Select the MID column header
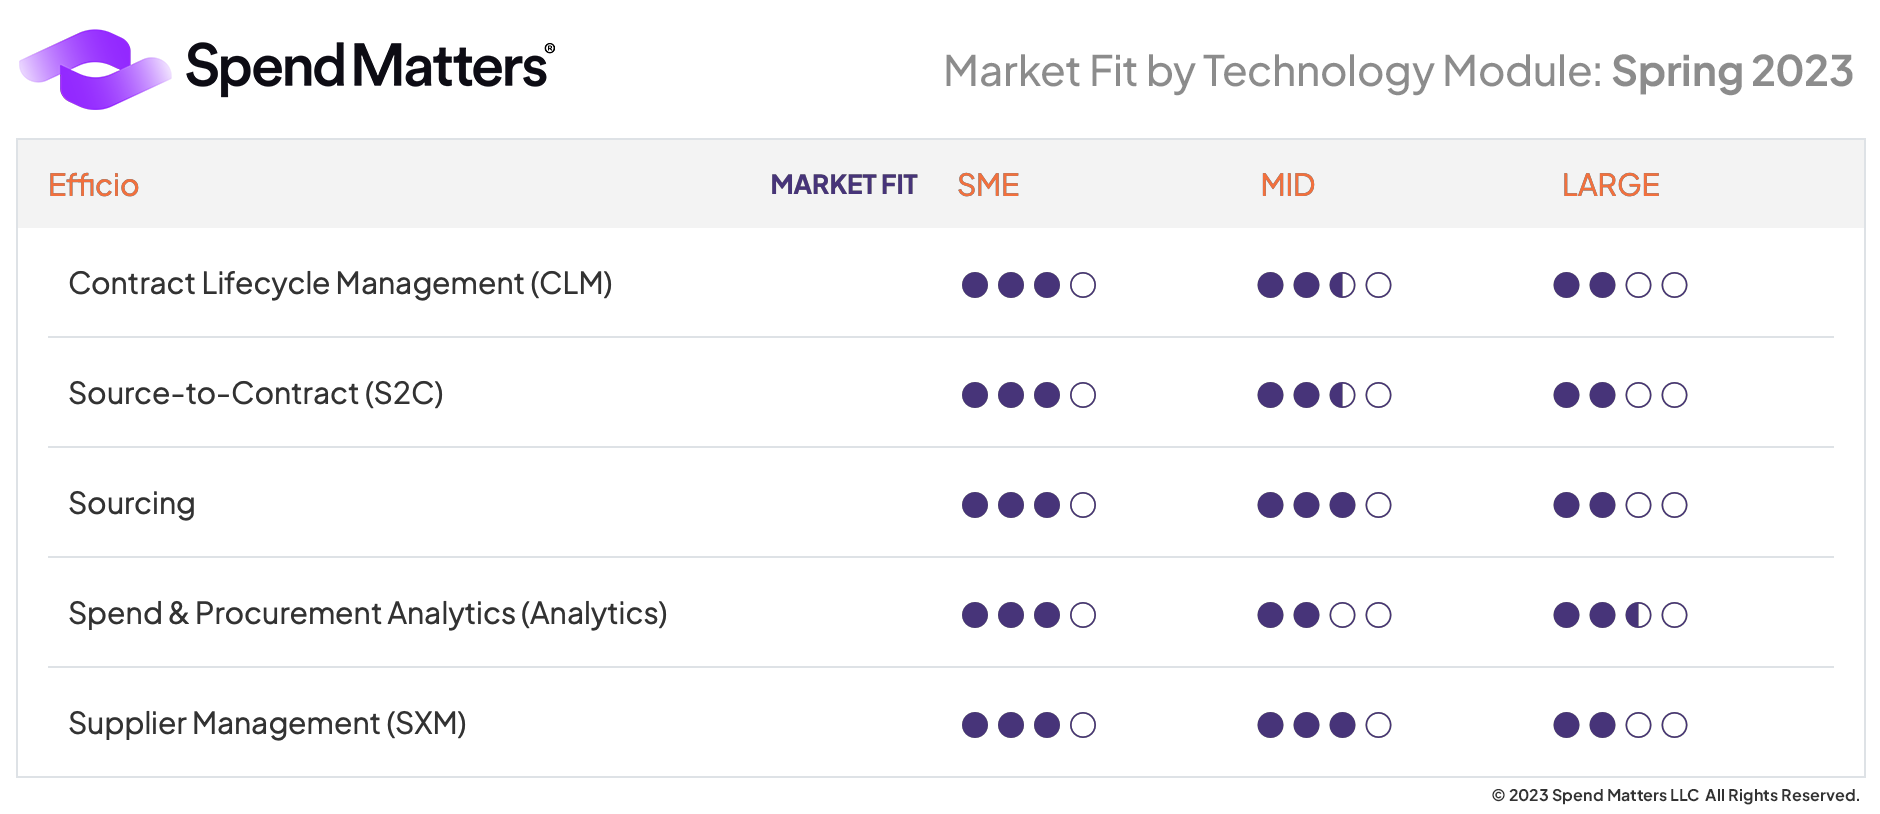 1287,185
